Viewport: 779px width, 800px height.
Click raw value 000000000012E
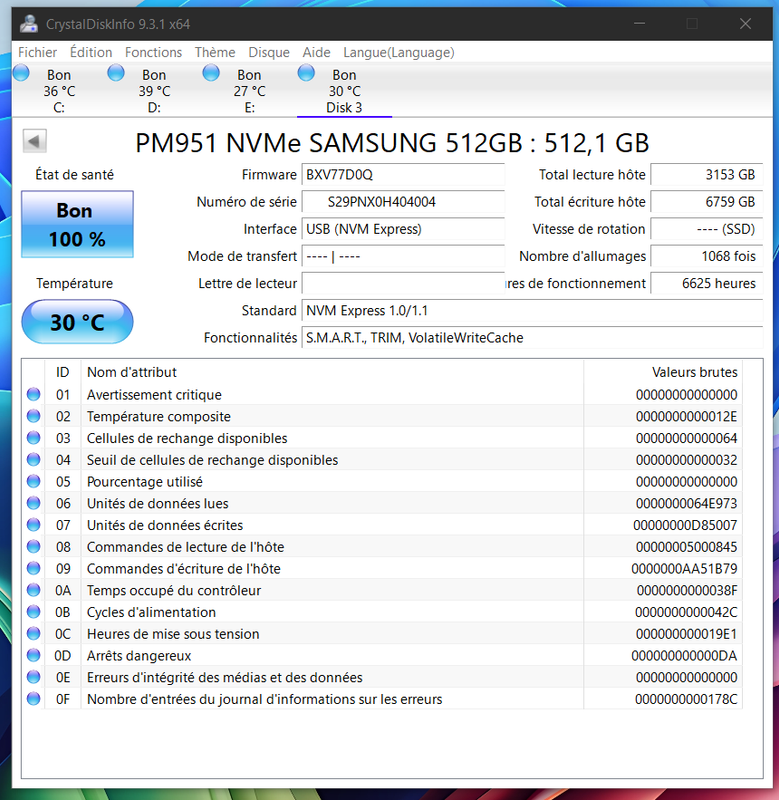tap(686, 417)
